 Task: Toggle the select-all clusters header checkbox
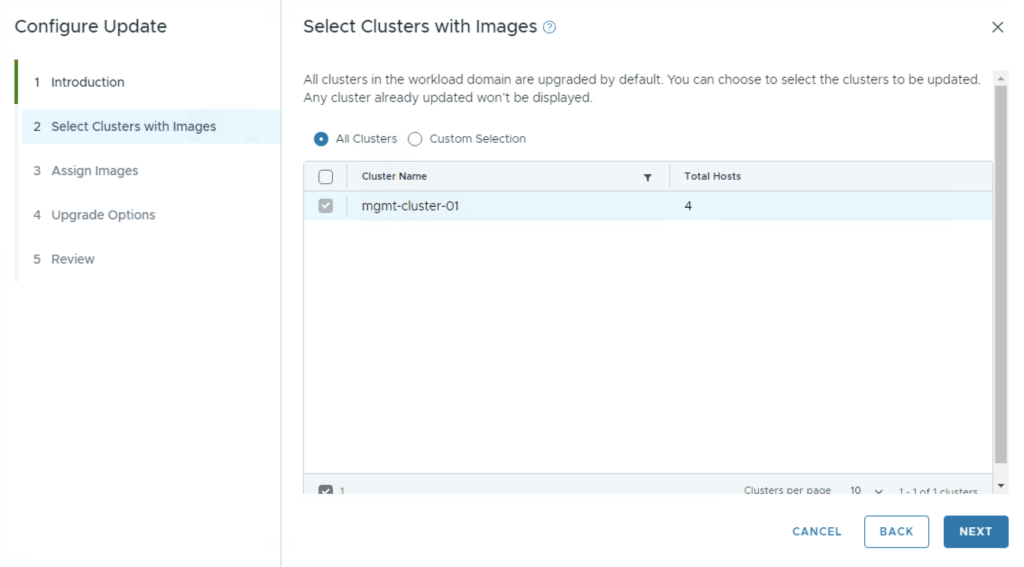(x=325, y=177)
